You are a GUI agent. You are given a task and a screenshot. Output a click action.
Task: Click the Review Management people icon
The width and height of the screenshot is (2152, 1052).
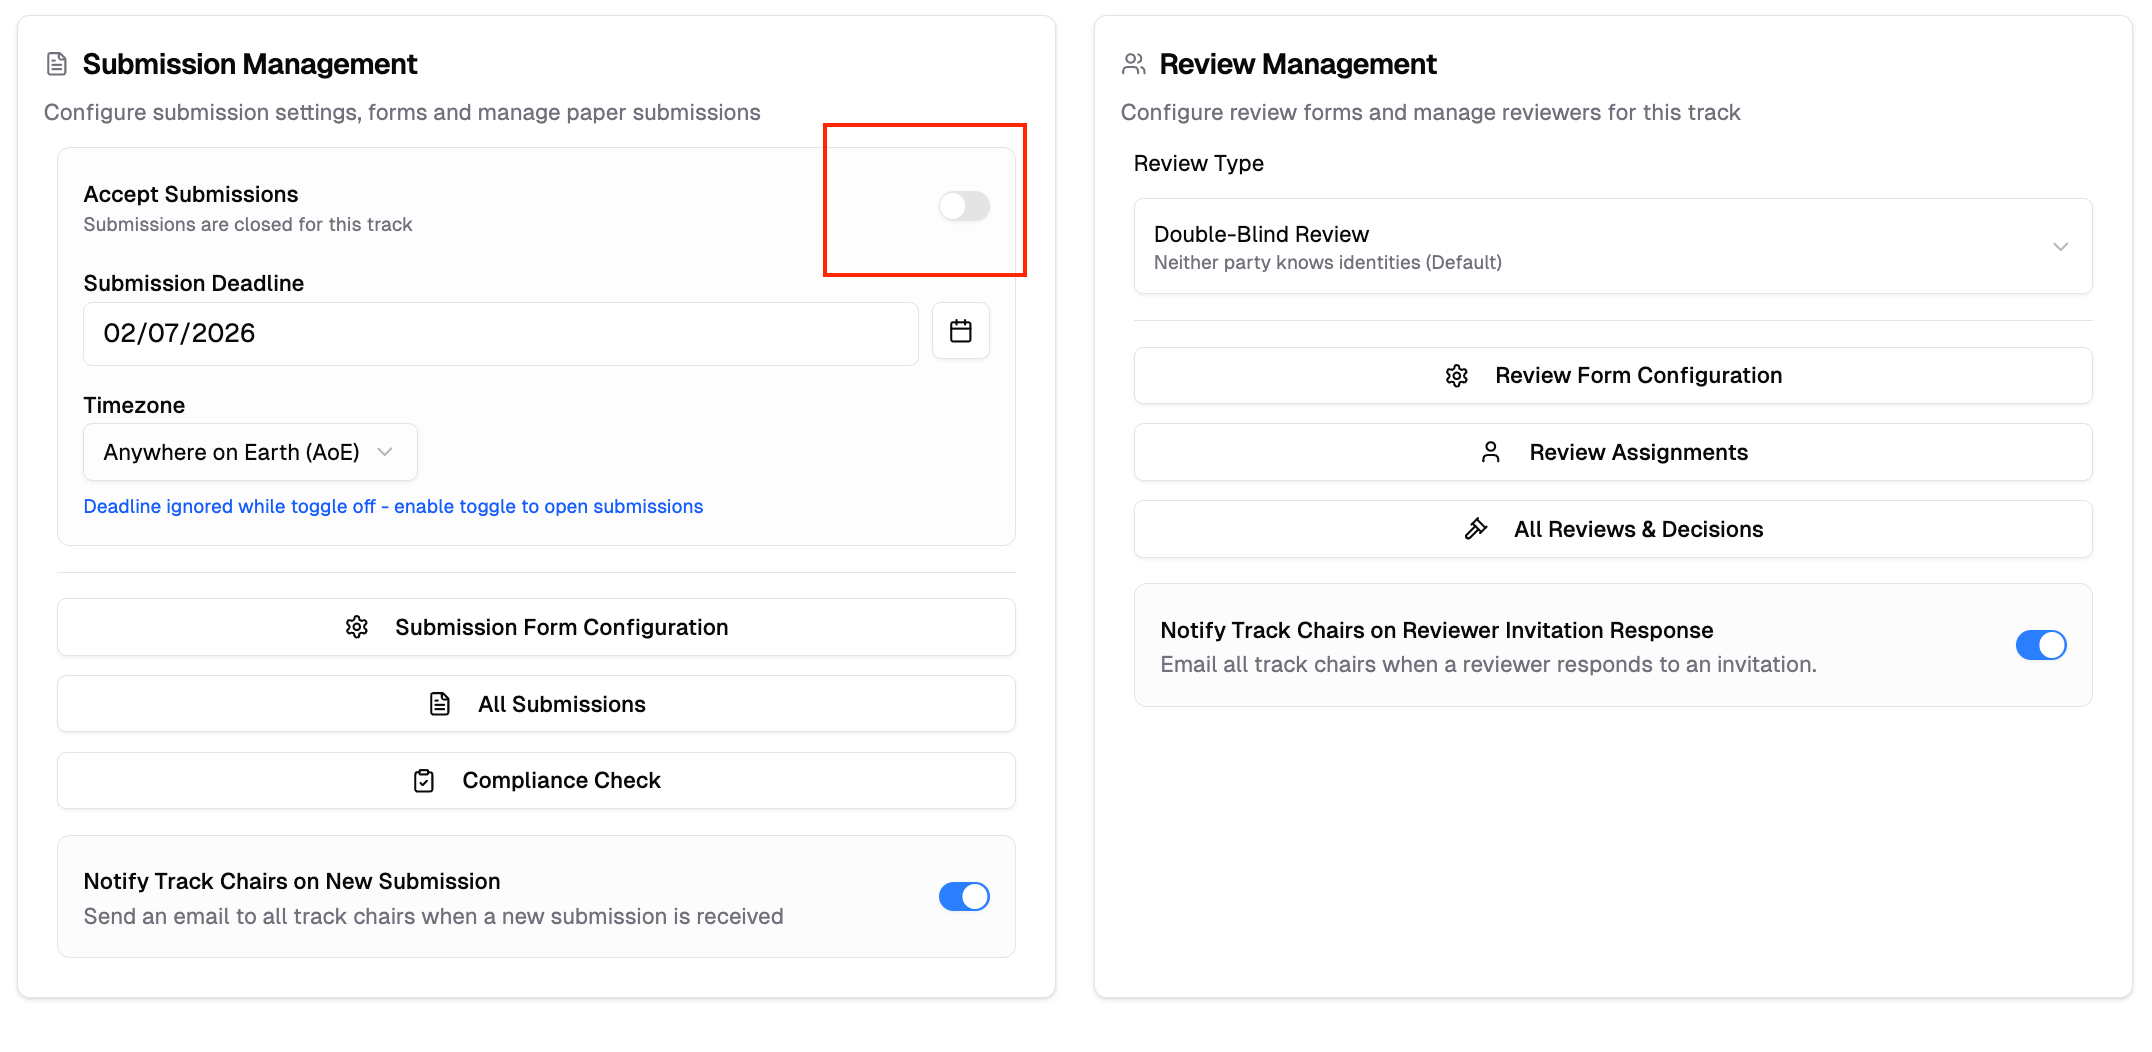[x=1133, y=64]
